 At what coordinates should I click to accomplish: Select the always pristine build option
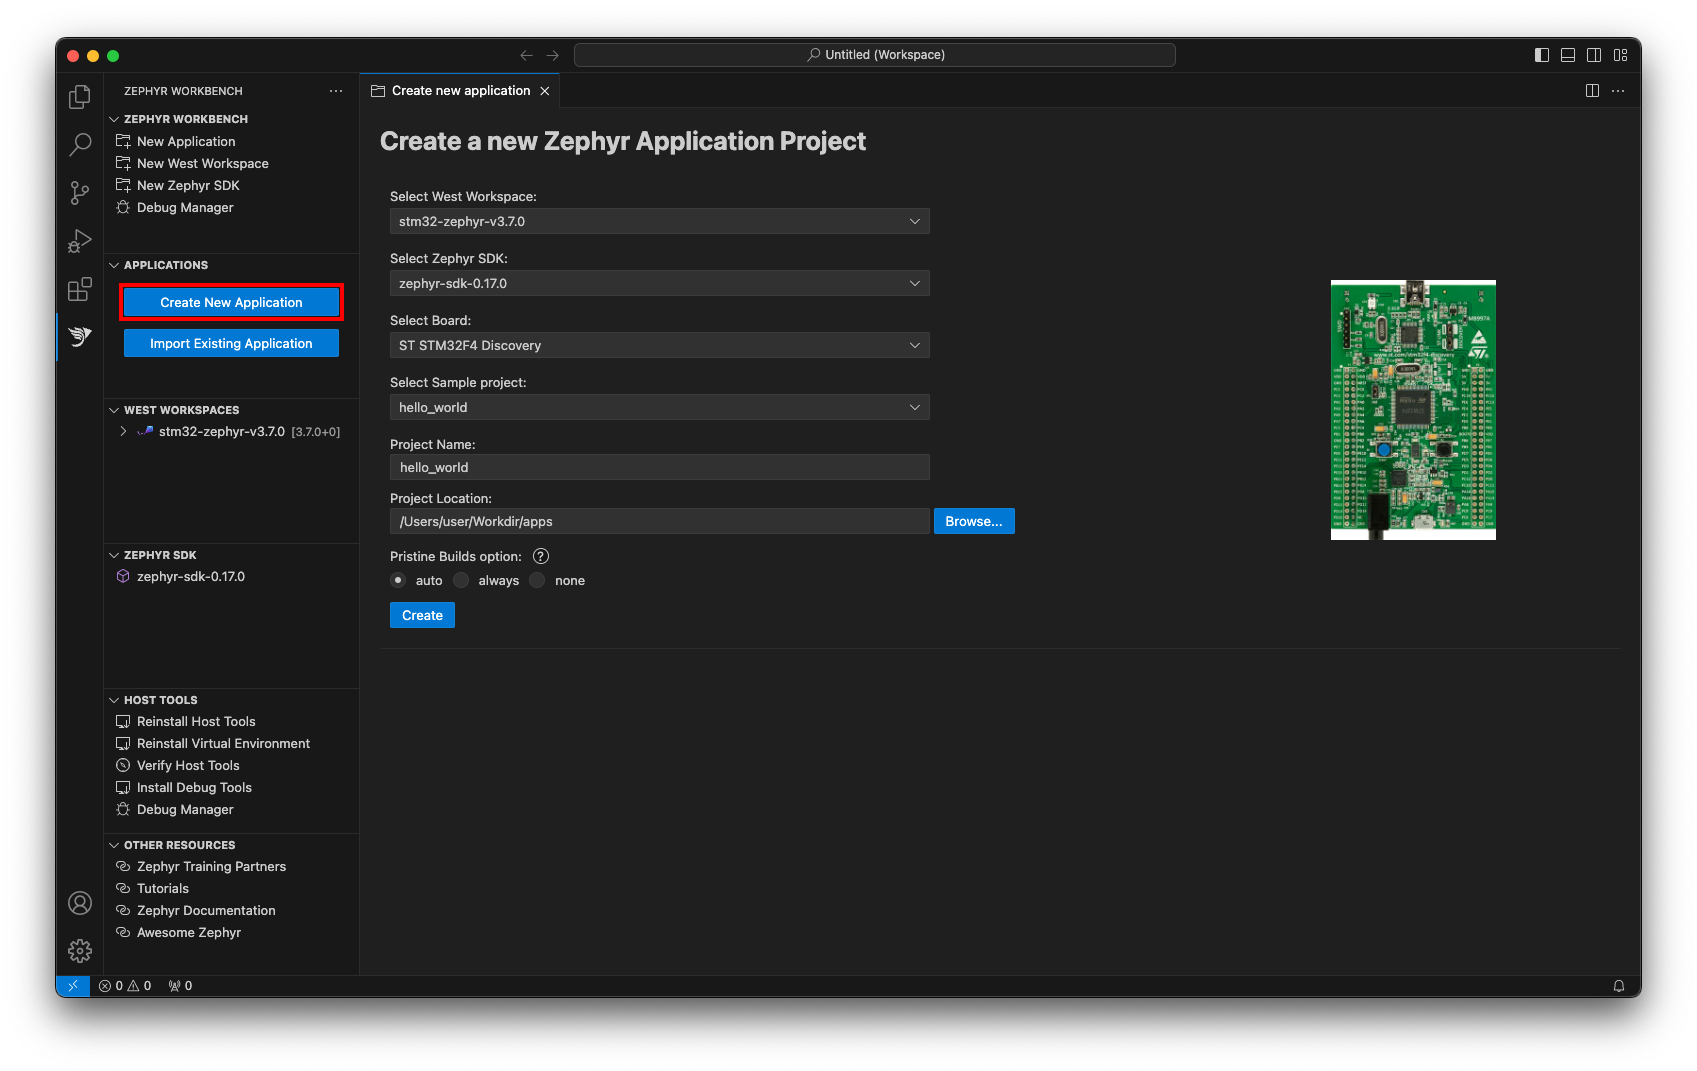point(461,580)
